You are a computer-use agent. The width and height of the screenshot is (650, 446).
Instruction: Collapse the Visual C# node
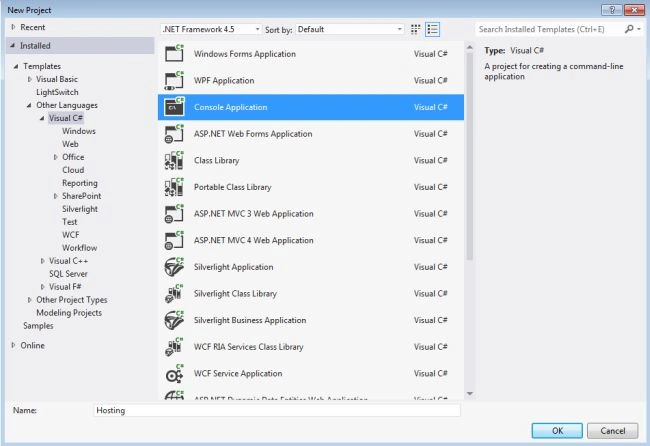42,118
